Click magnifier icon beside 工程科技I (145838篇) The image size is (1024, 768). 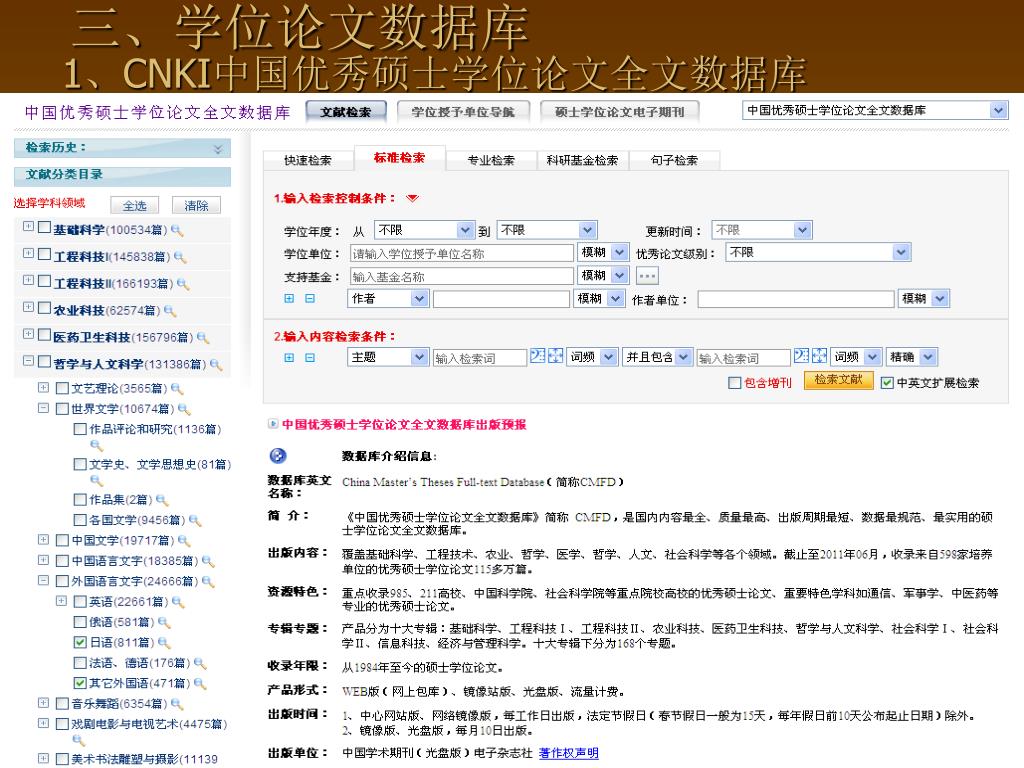point(180,257)
